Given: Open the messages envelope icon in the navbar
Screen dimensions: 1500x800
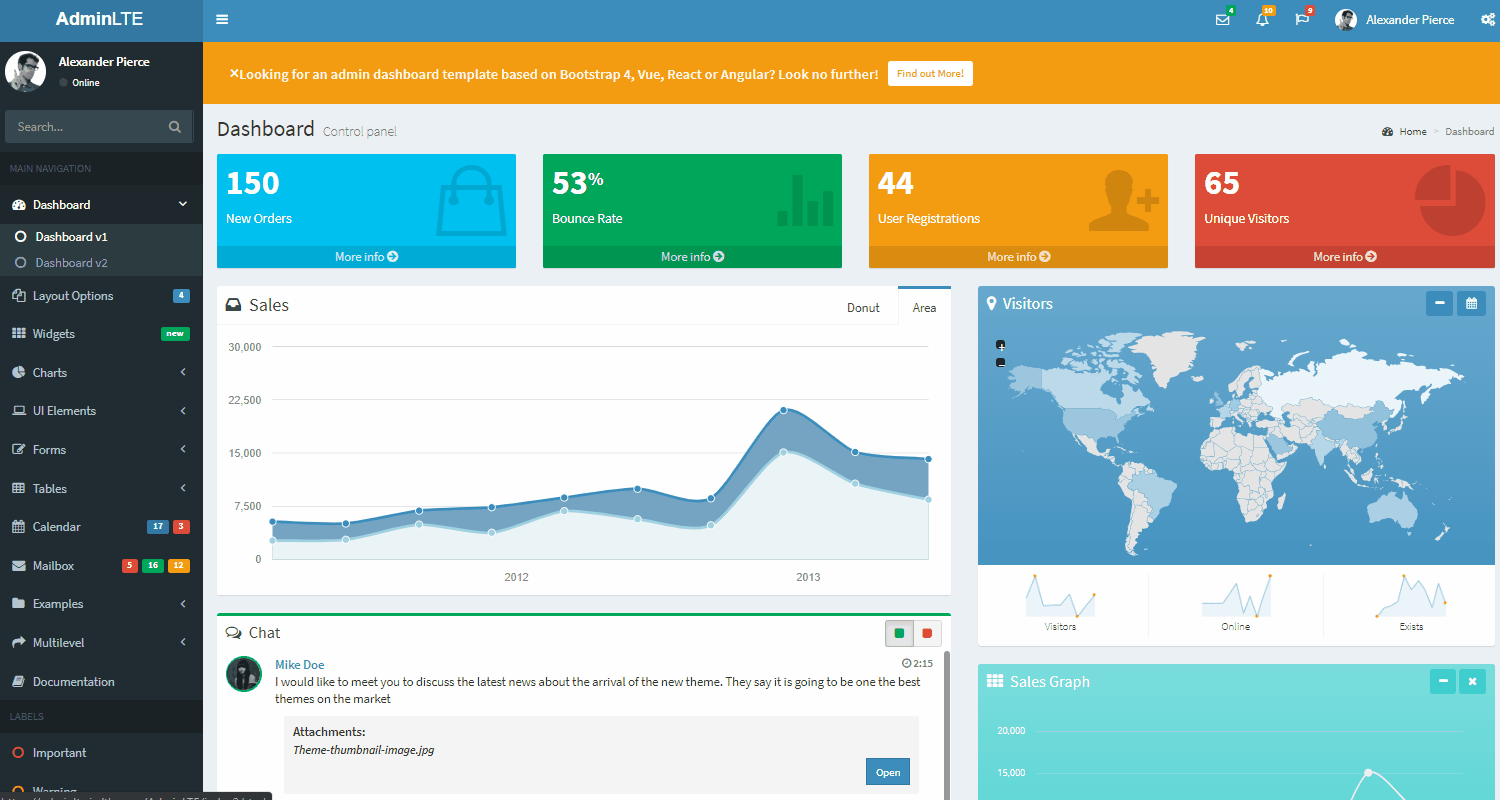Looking at the screenshot, I should pos(1223,19).
